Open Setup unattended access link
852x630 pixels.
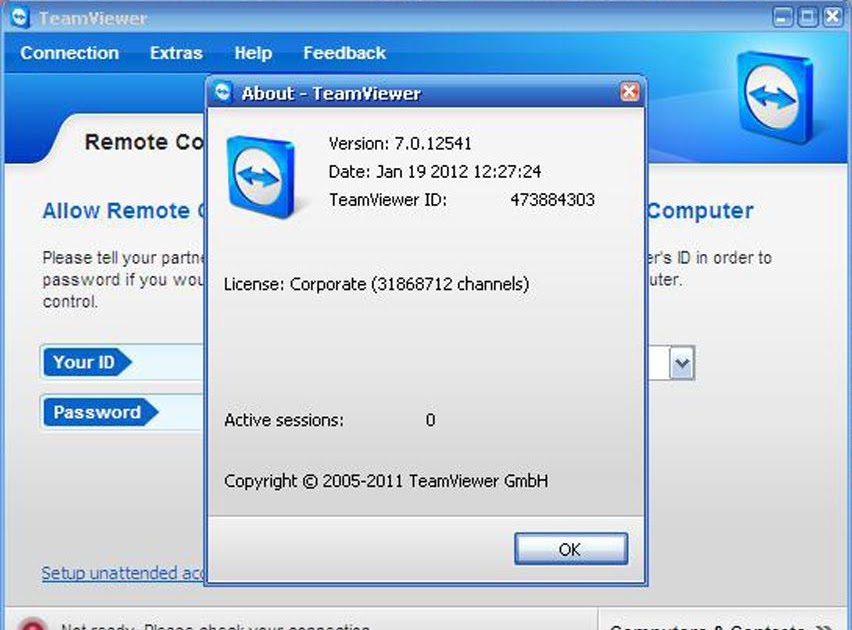pyautogui.click(x=124, y=573)
